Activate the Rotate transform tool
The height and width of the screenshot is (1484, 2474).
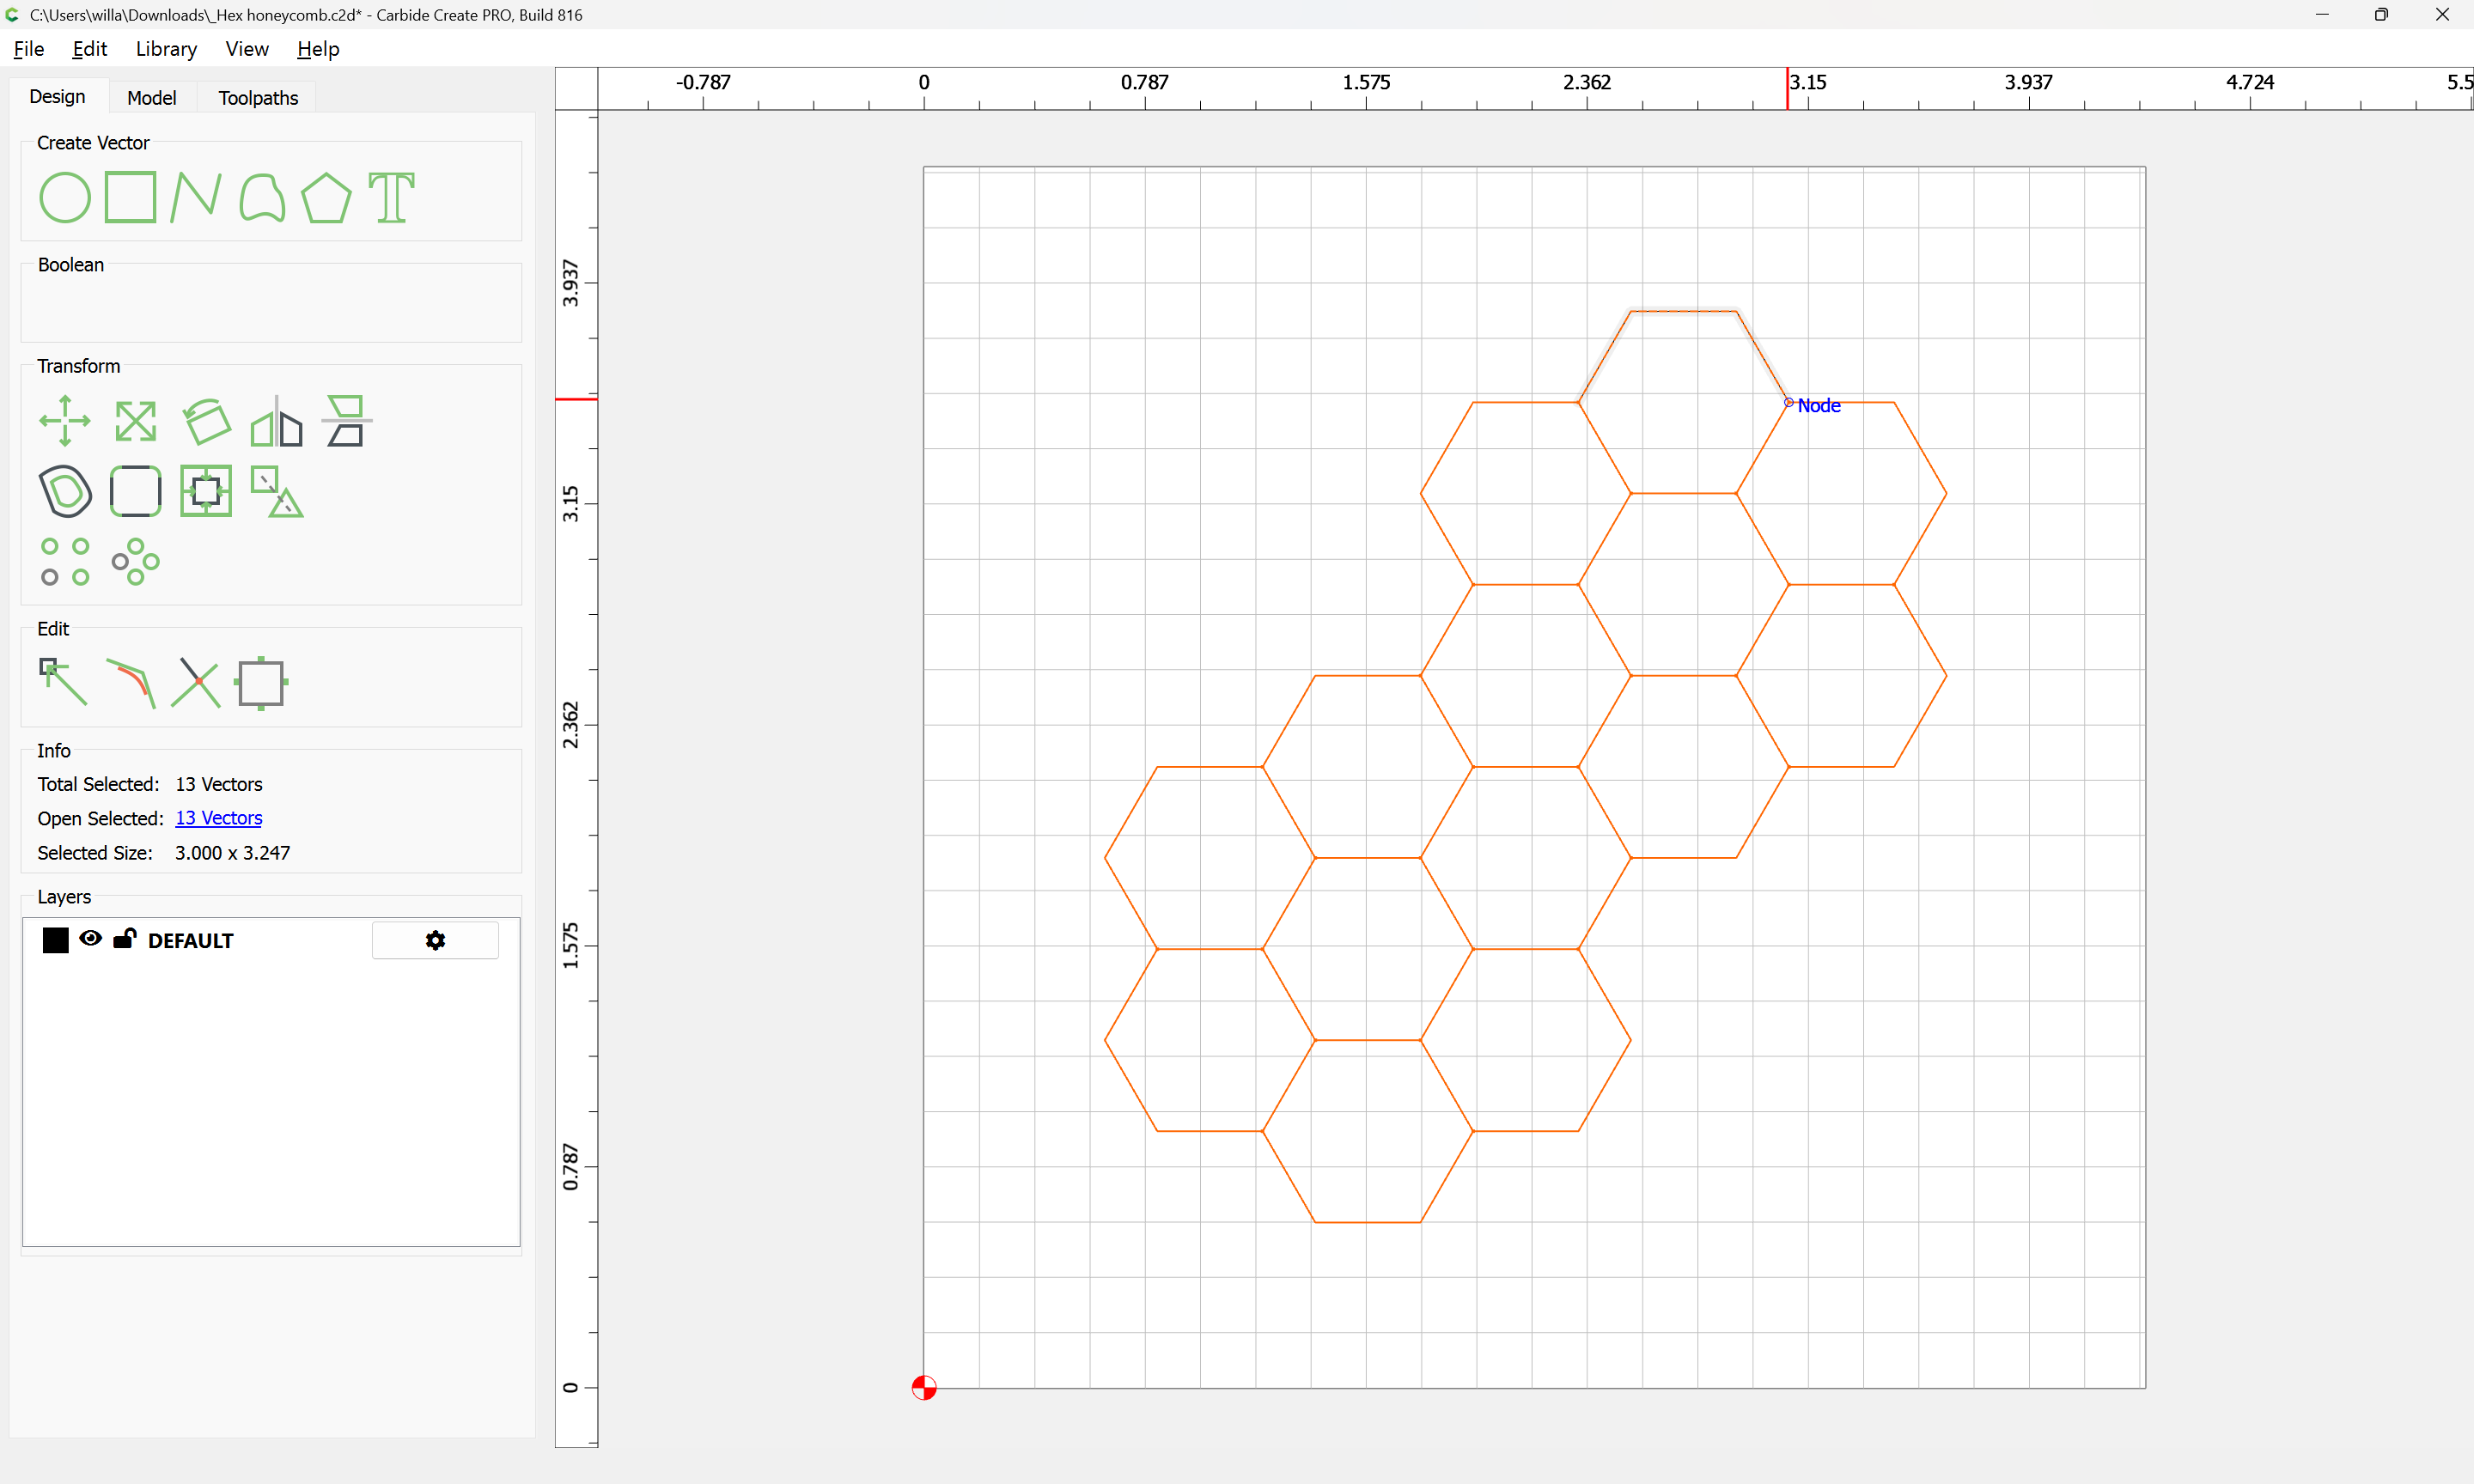[206, 421]
